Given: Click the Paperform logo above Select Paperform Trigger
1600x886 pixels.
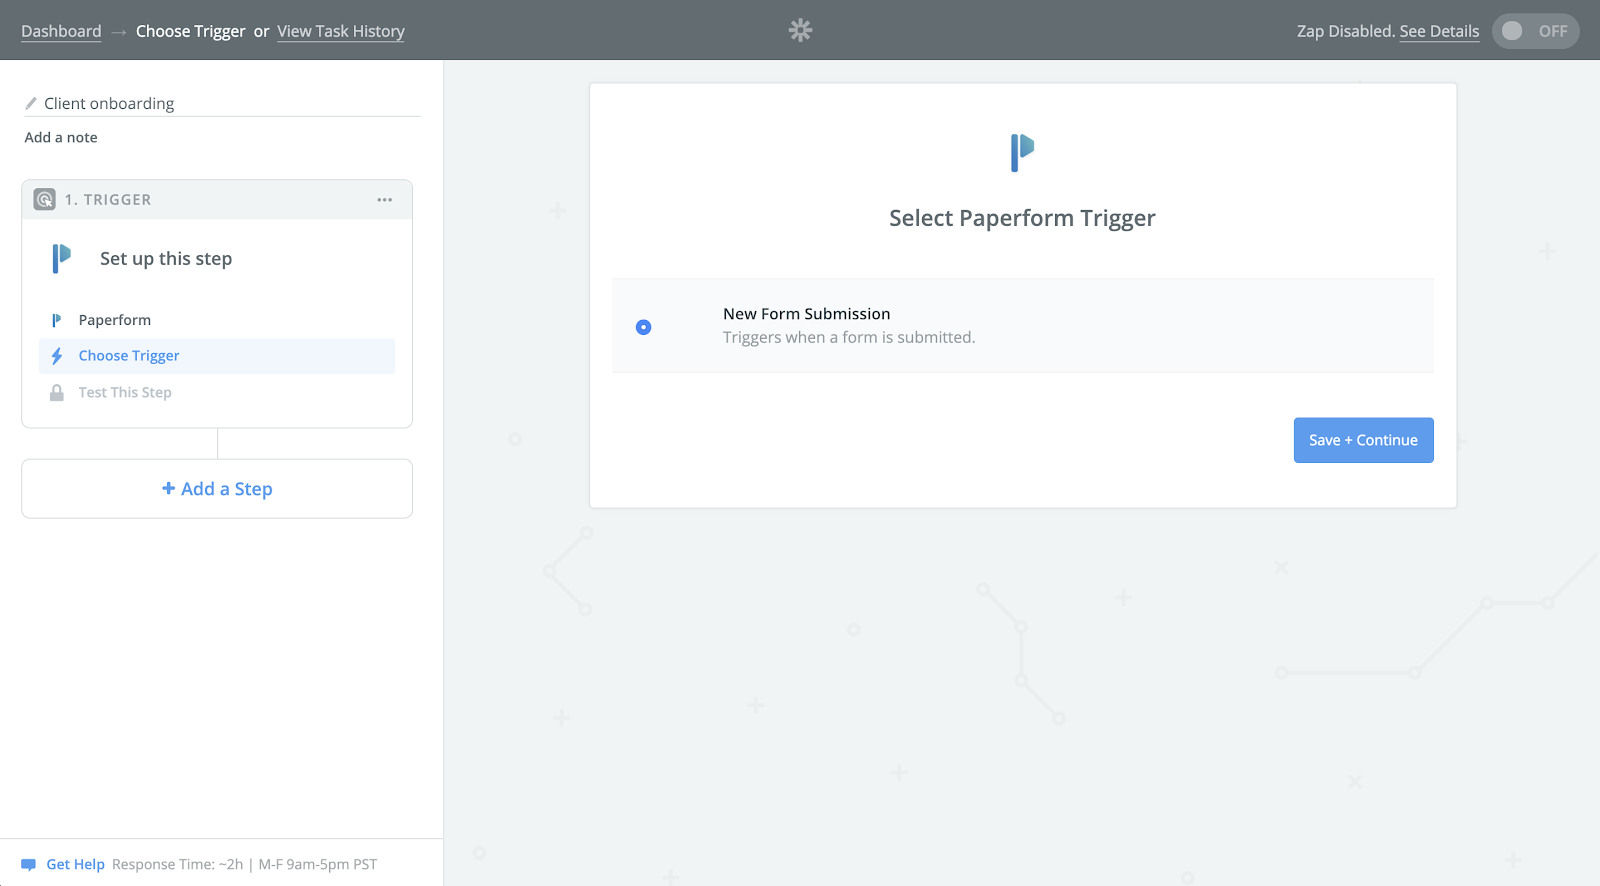Looking at the screenshot, I should (1022, 153).
